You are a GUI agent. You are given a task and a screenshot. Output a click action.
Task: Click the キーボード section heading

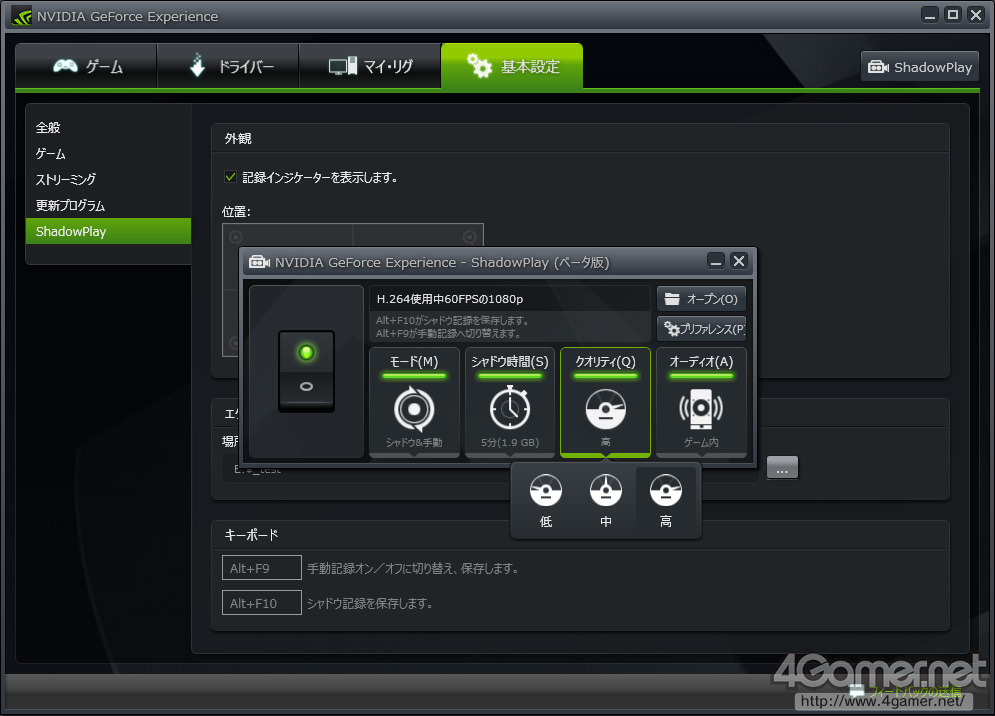tap(251, 535)
